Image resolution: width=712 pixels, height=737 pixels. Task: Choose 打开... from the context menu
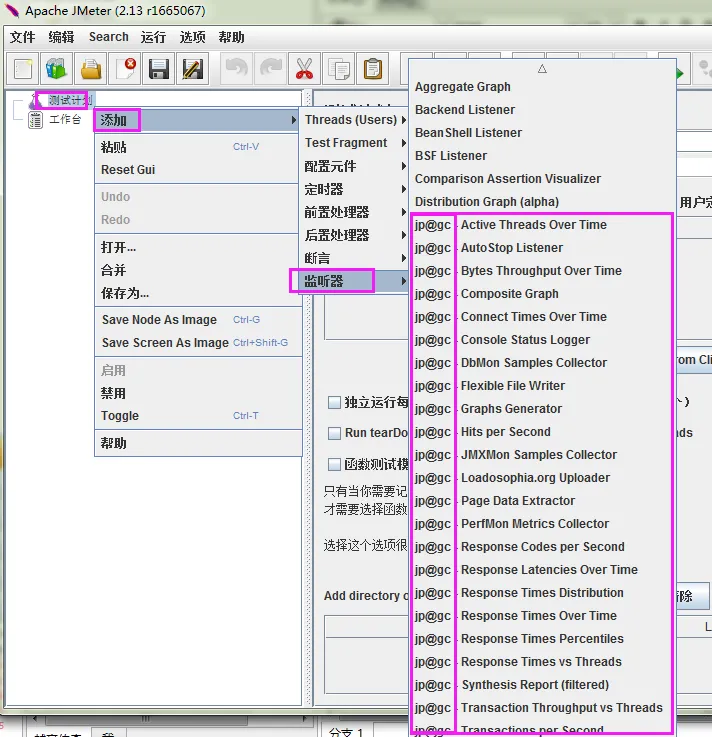(x=196, y=247)
